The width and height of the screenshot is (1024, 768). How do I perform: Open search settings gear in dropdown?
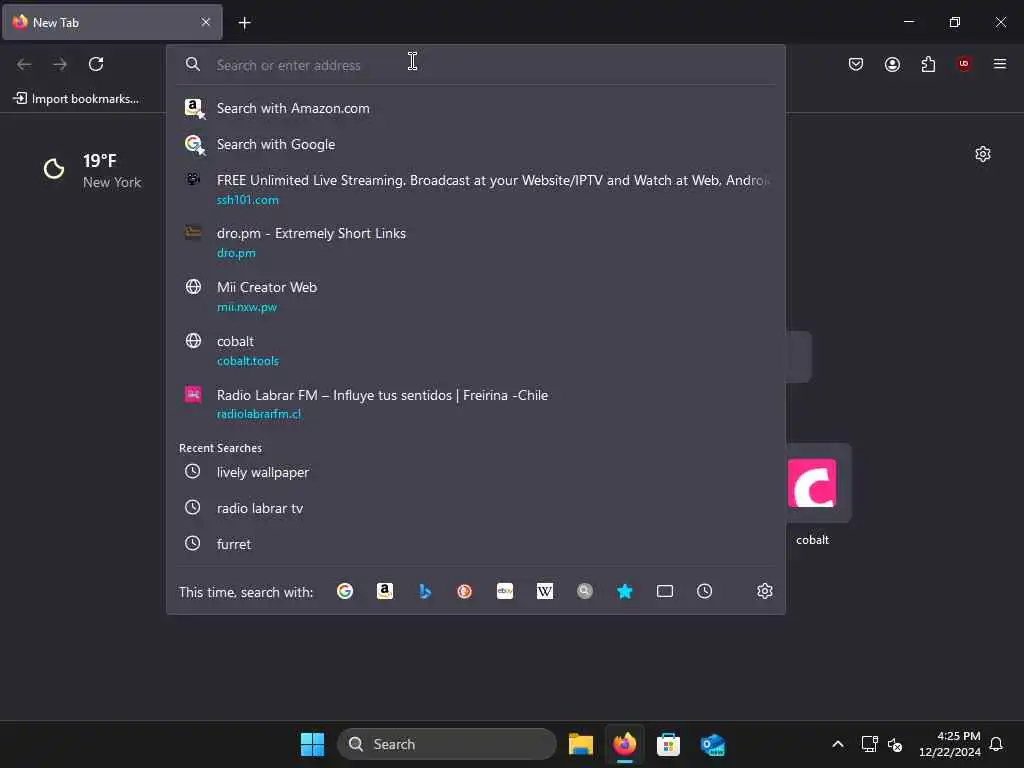coord(765,591)
